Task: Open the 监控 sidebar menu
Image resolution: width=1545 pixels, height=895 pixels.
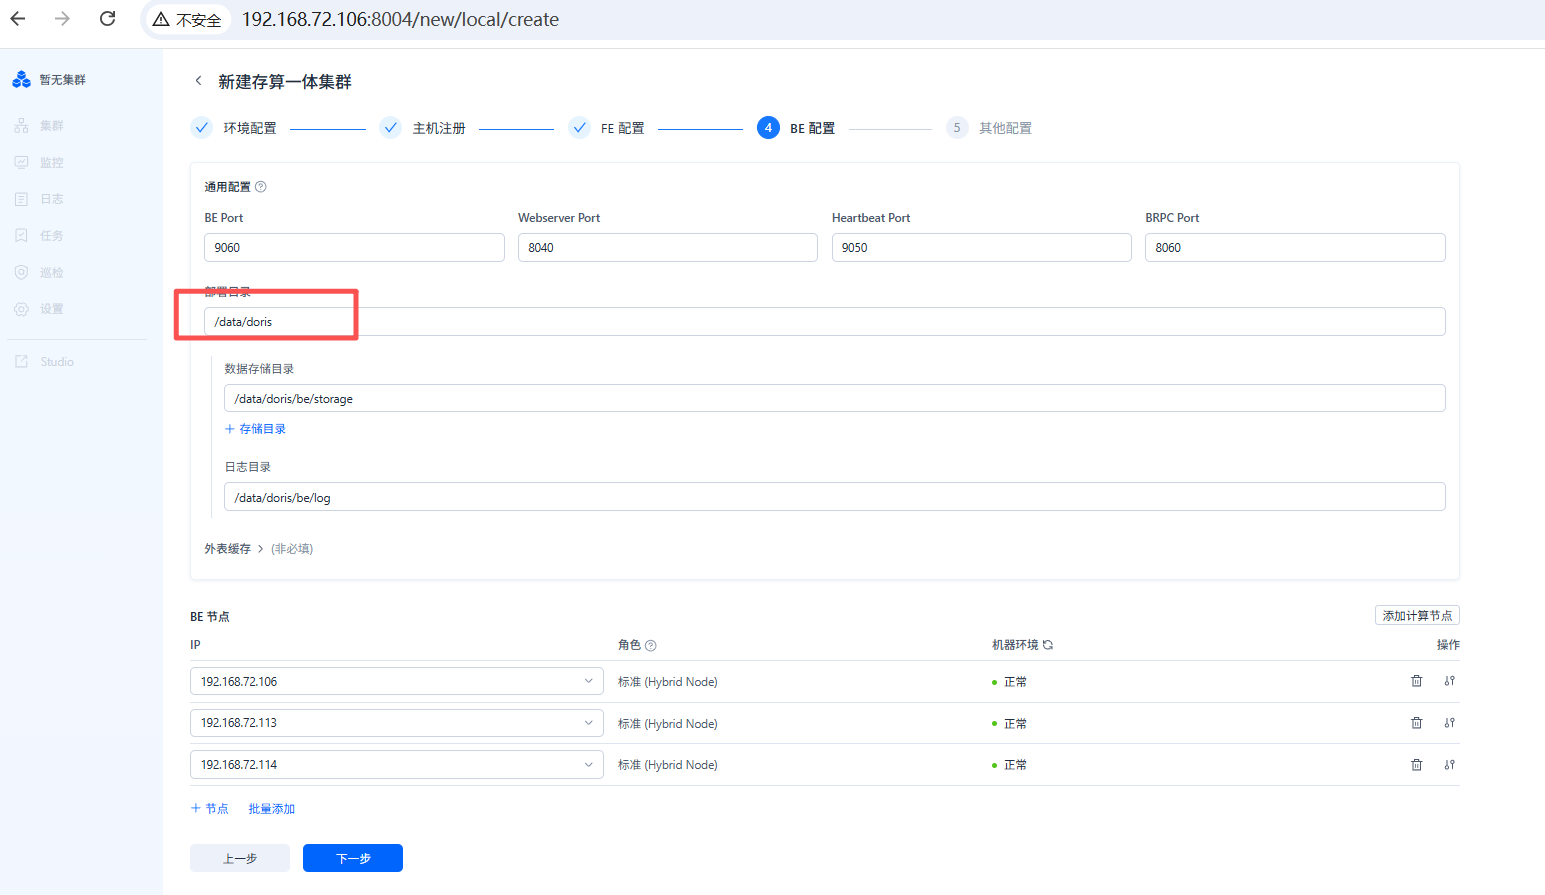Action: click(x=51, y=162)
